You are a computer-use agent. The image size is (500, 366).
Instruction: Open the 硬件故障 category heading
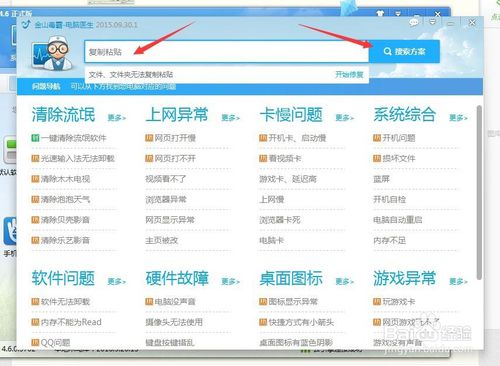click(x=177, y=278)
